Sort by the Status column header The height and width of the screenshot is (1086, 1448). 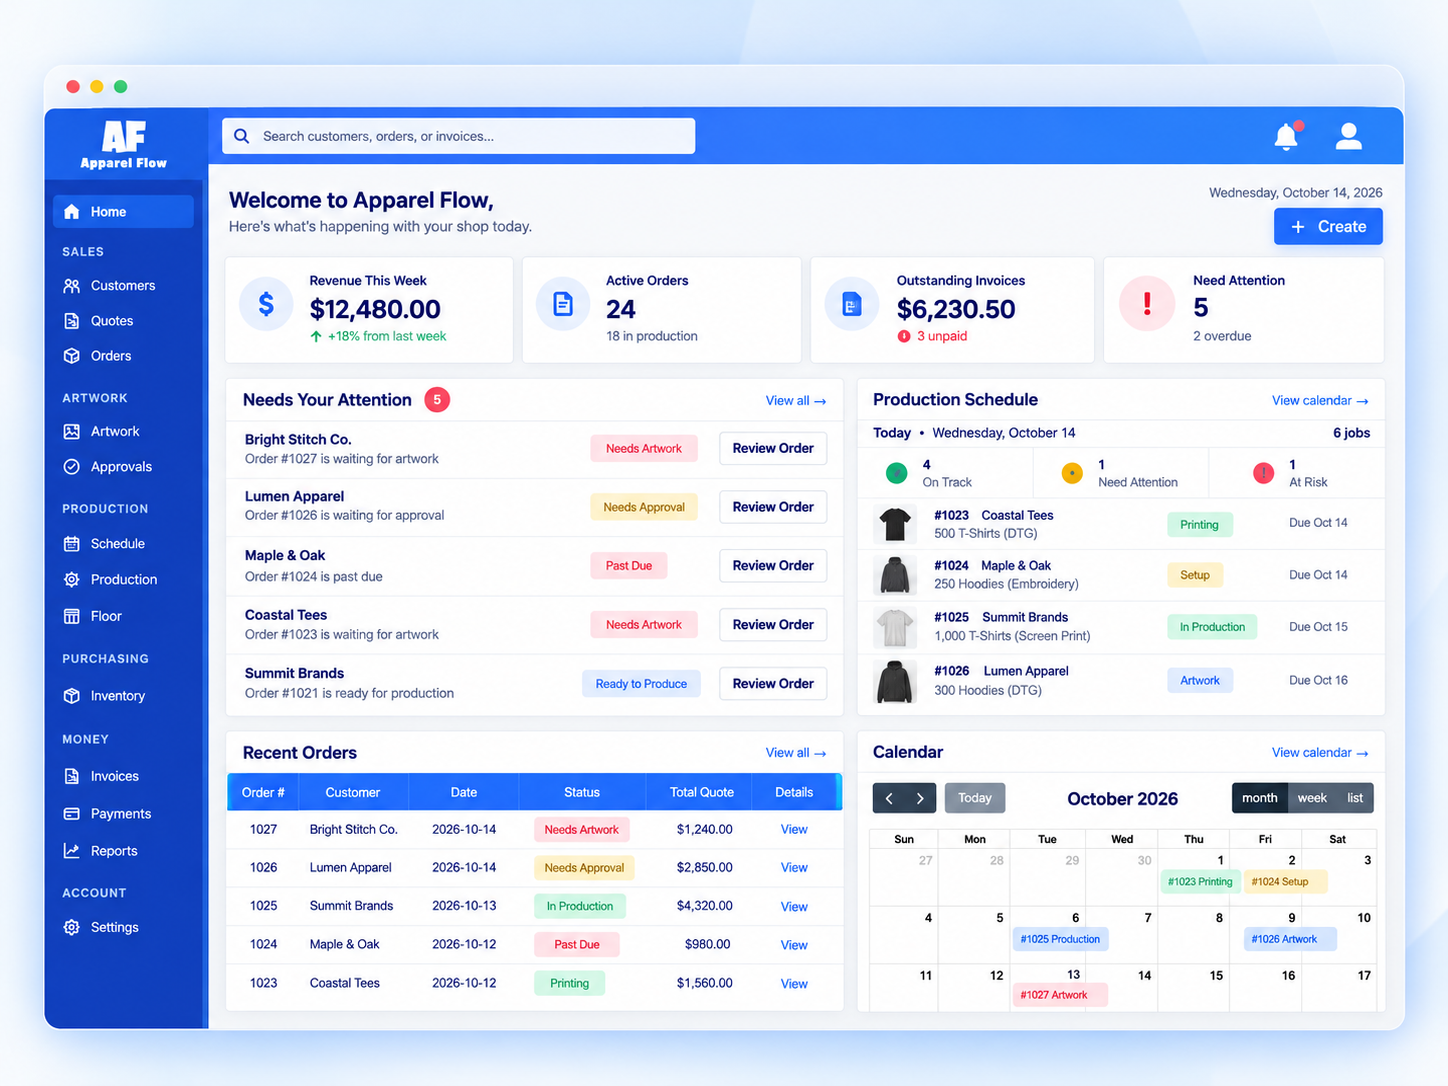click(x=582, y=793)
